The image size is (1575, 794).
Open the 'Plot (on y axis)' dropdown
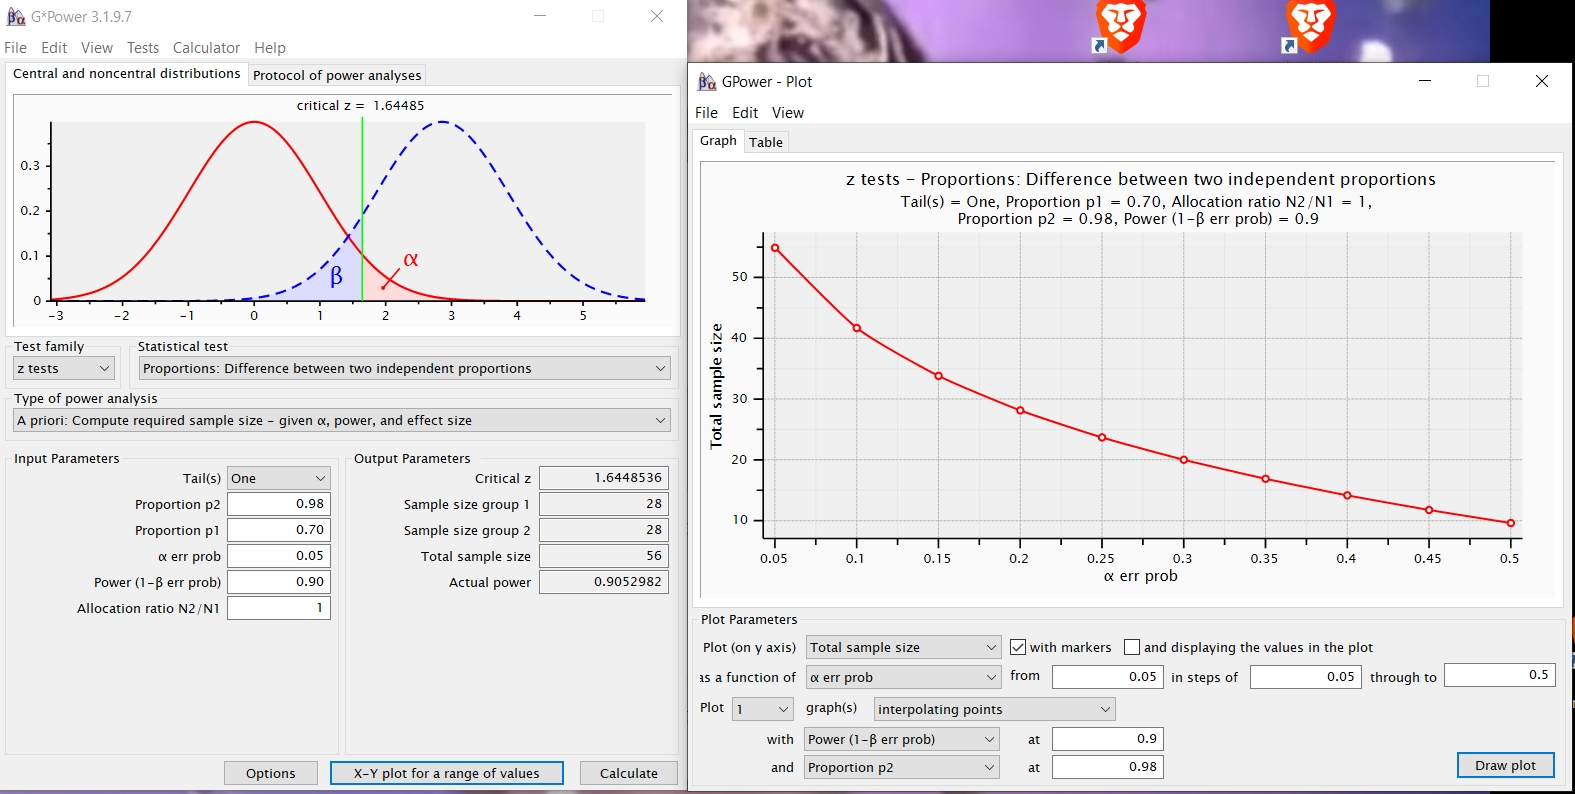point(903,648)
